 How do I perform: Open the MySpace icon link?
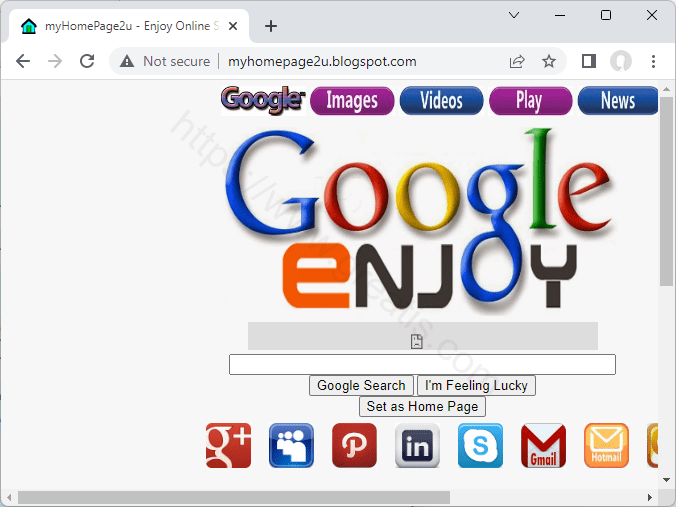coord(291,445)
